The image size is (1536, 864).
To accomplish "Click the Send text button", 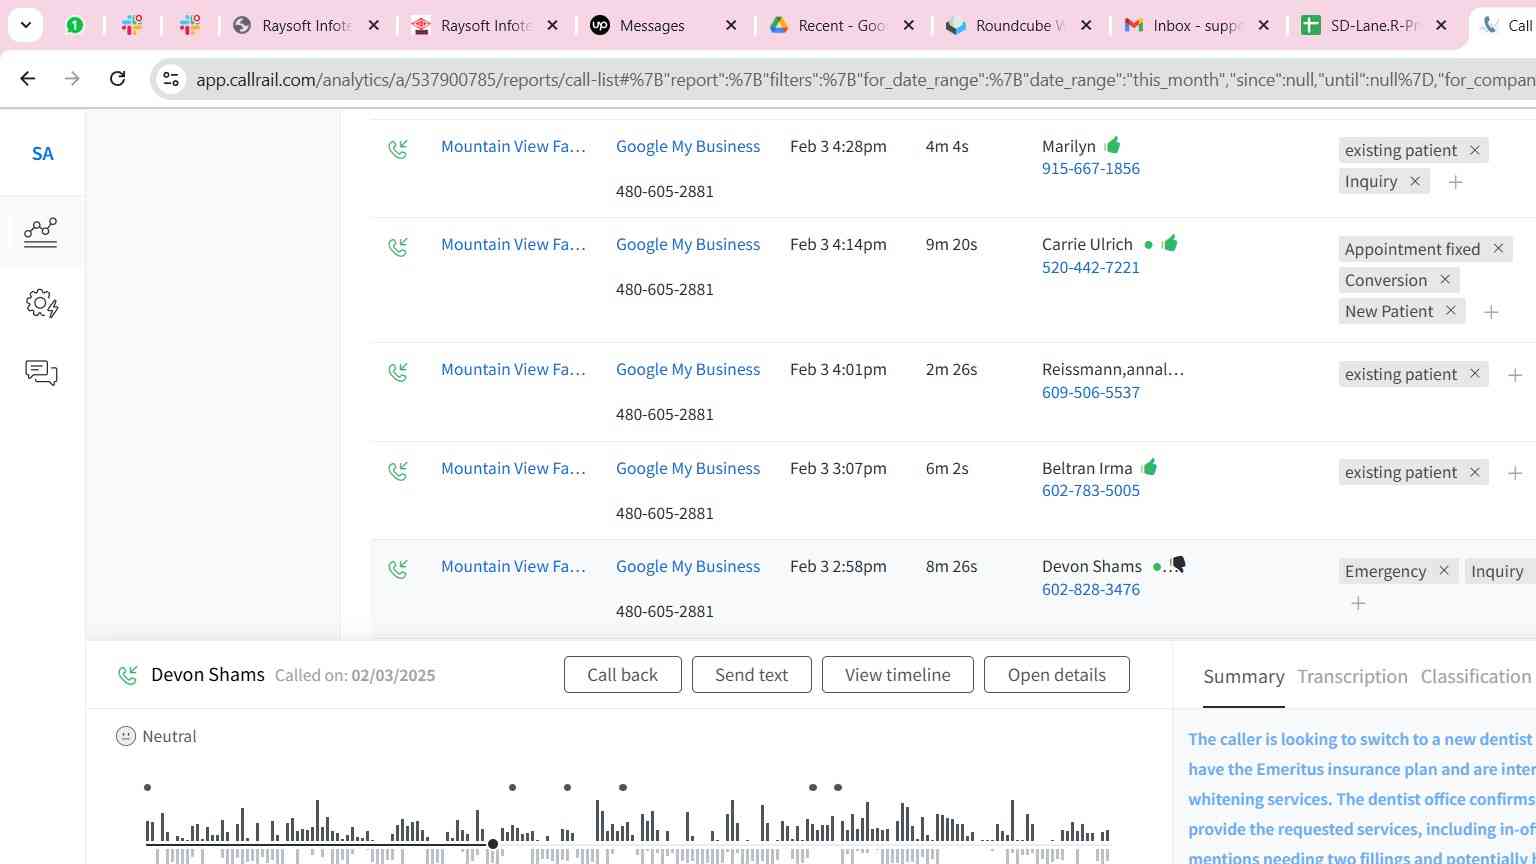I will (752, 674).
